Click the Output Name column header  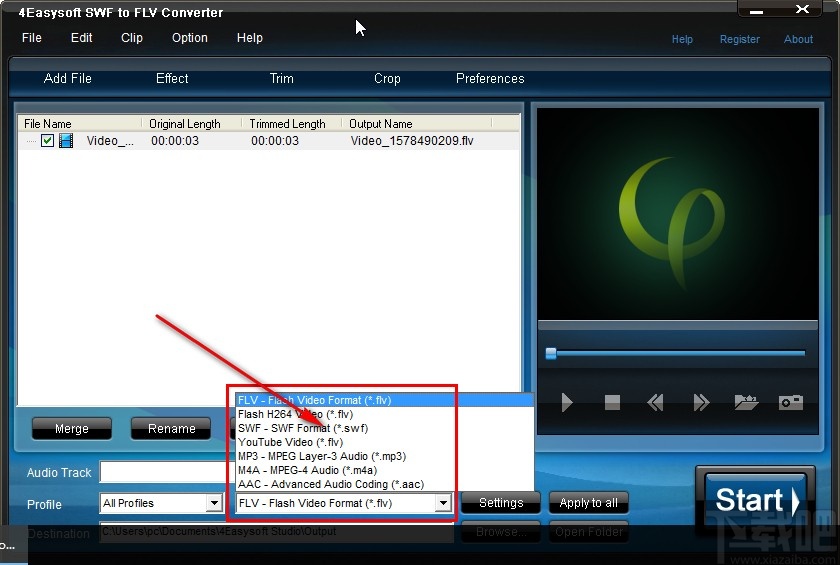416,124
